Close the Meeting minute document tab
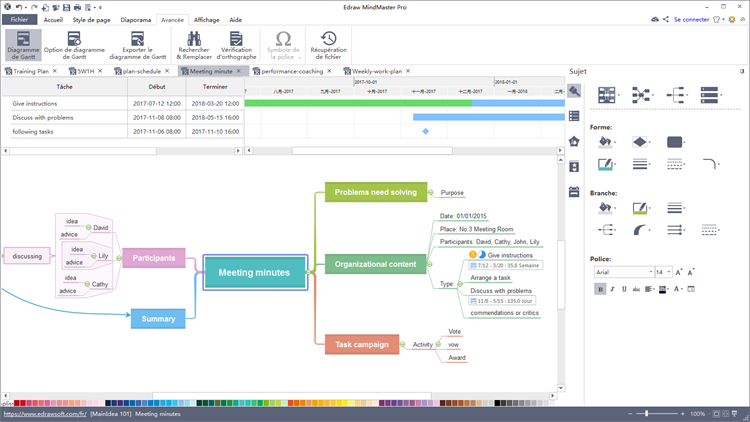This screenshot has width=750, height=422. point(239,71)
